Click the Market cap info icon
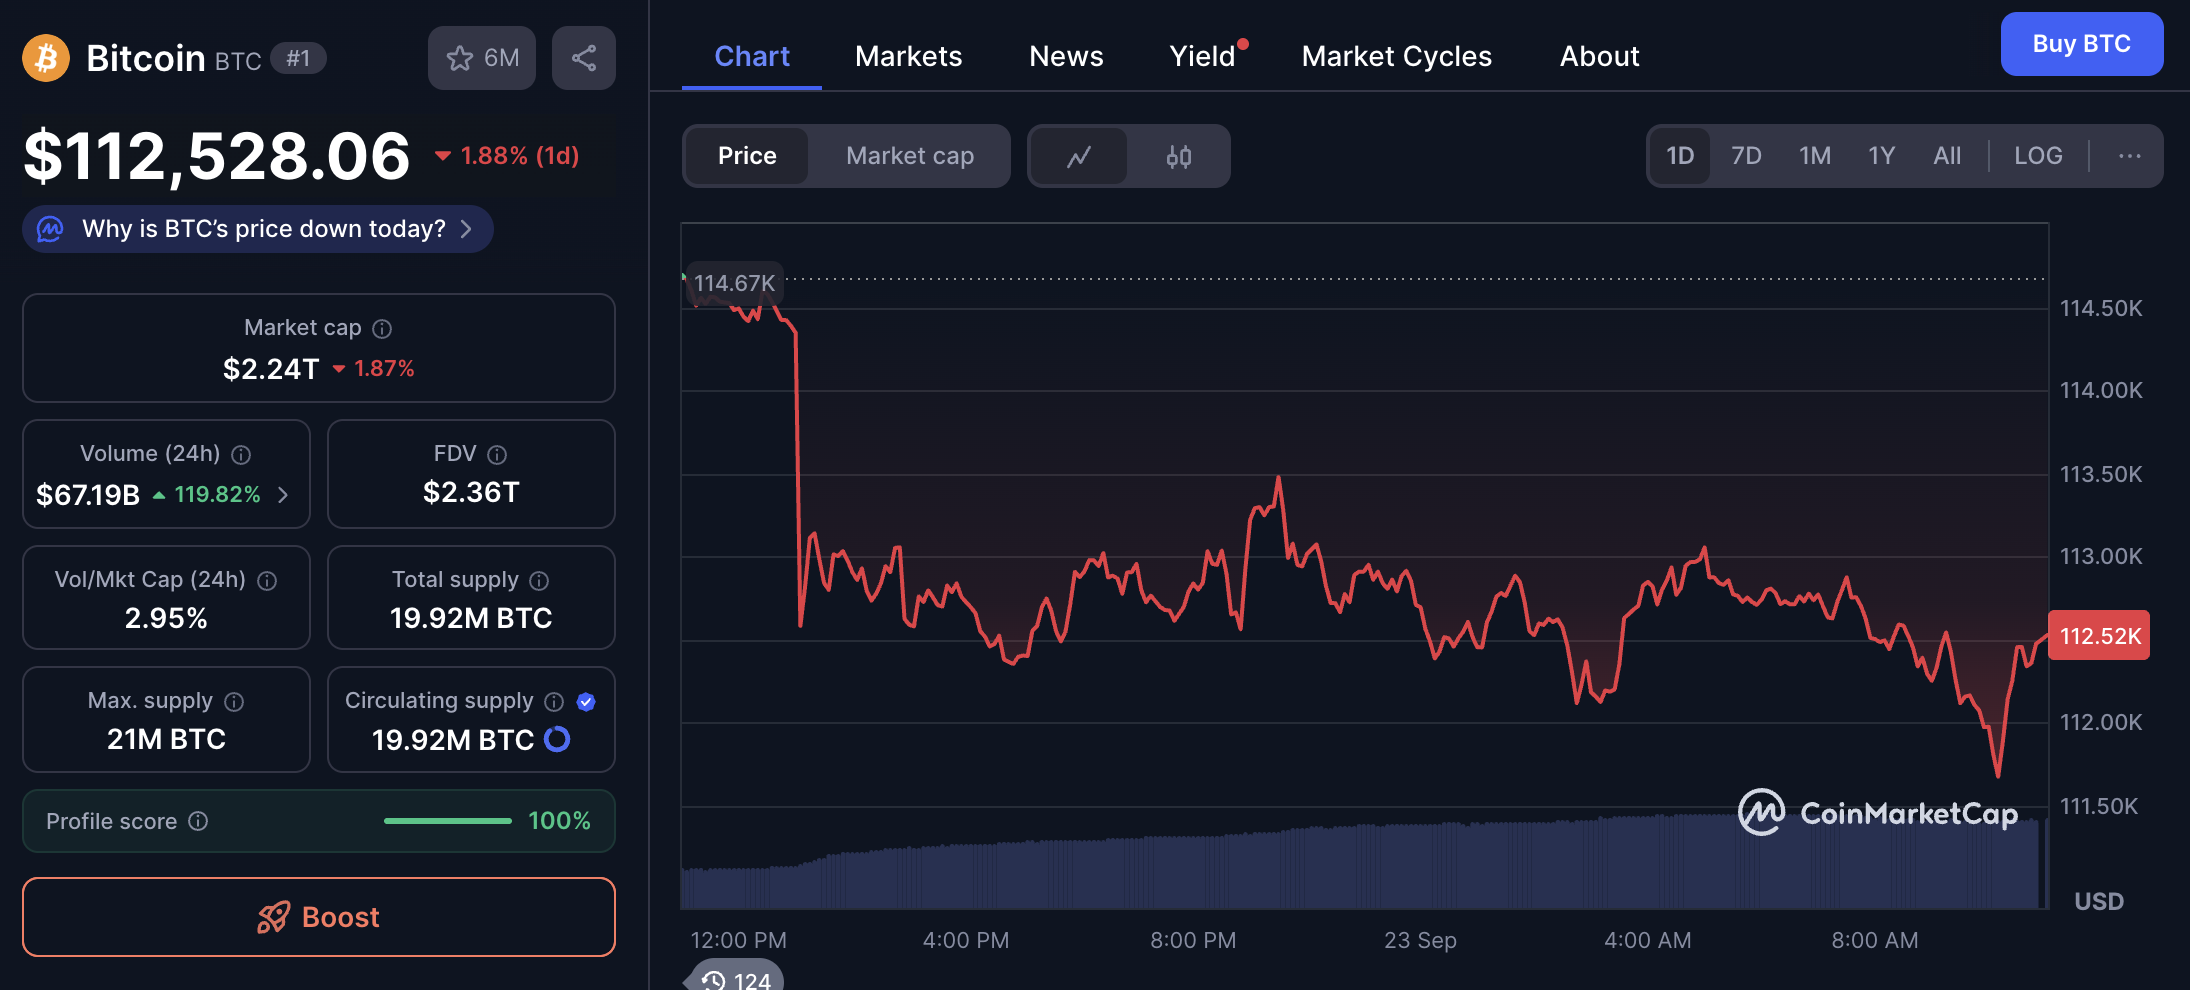The width and height of the screenshot is (2190, 990). (382, 329)
